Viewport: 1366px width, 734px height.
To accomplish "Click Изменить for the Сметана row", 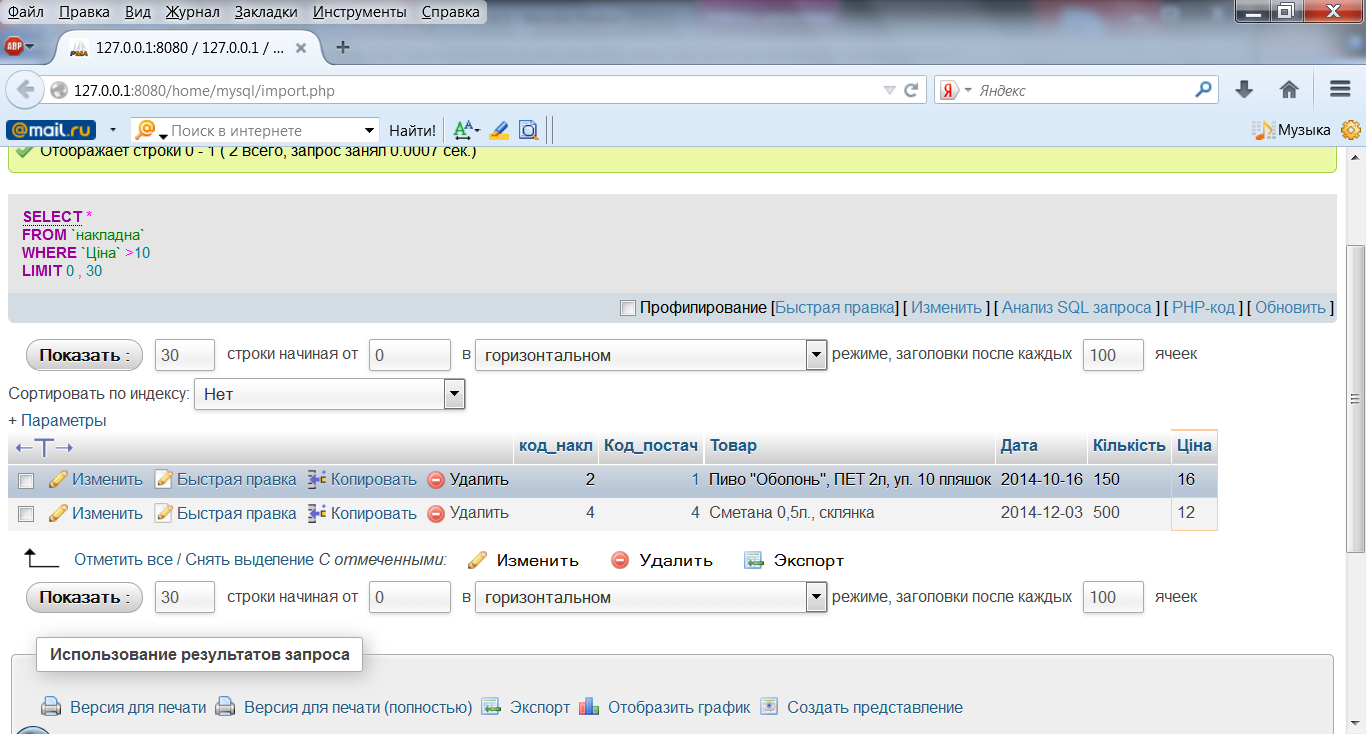I will [96, 514].
